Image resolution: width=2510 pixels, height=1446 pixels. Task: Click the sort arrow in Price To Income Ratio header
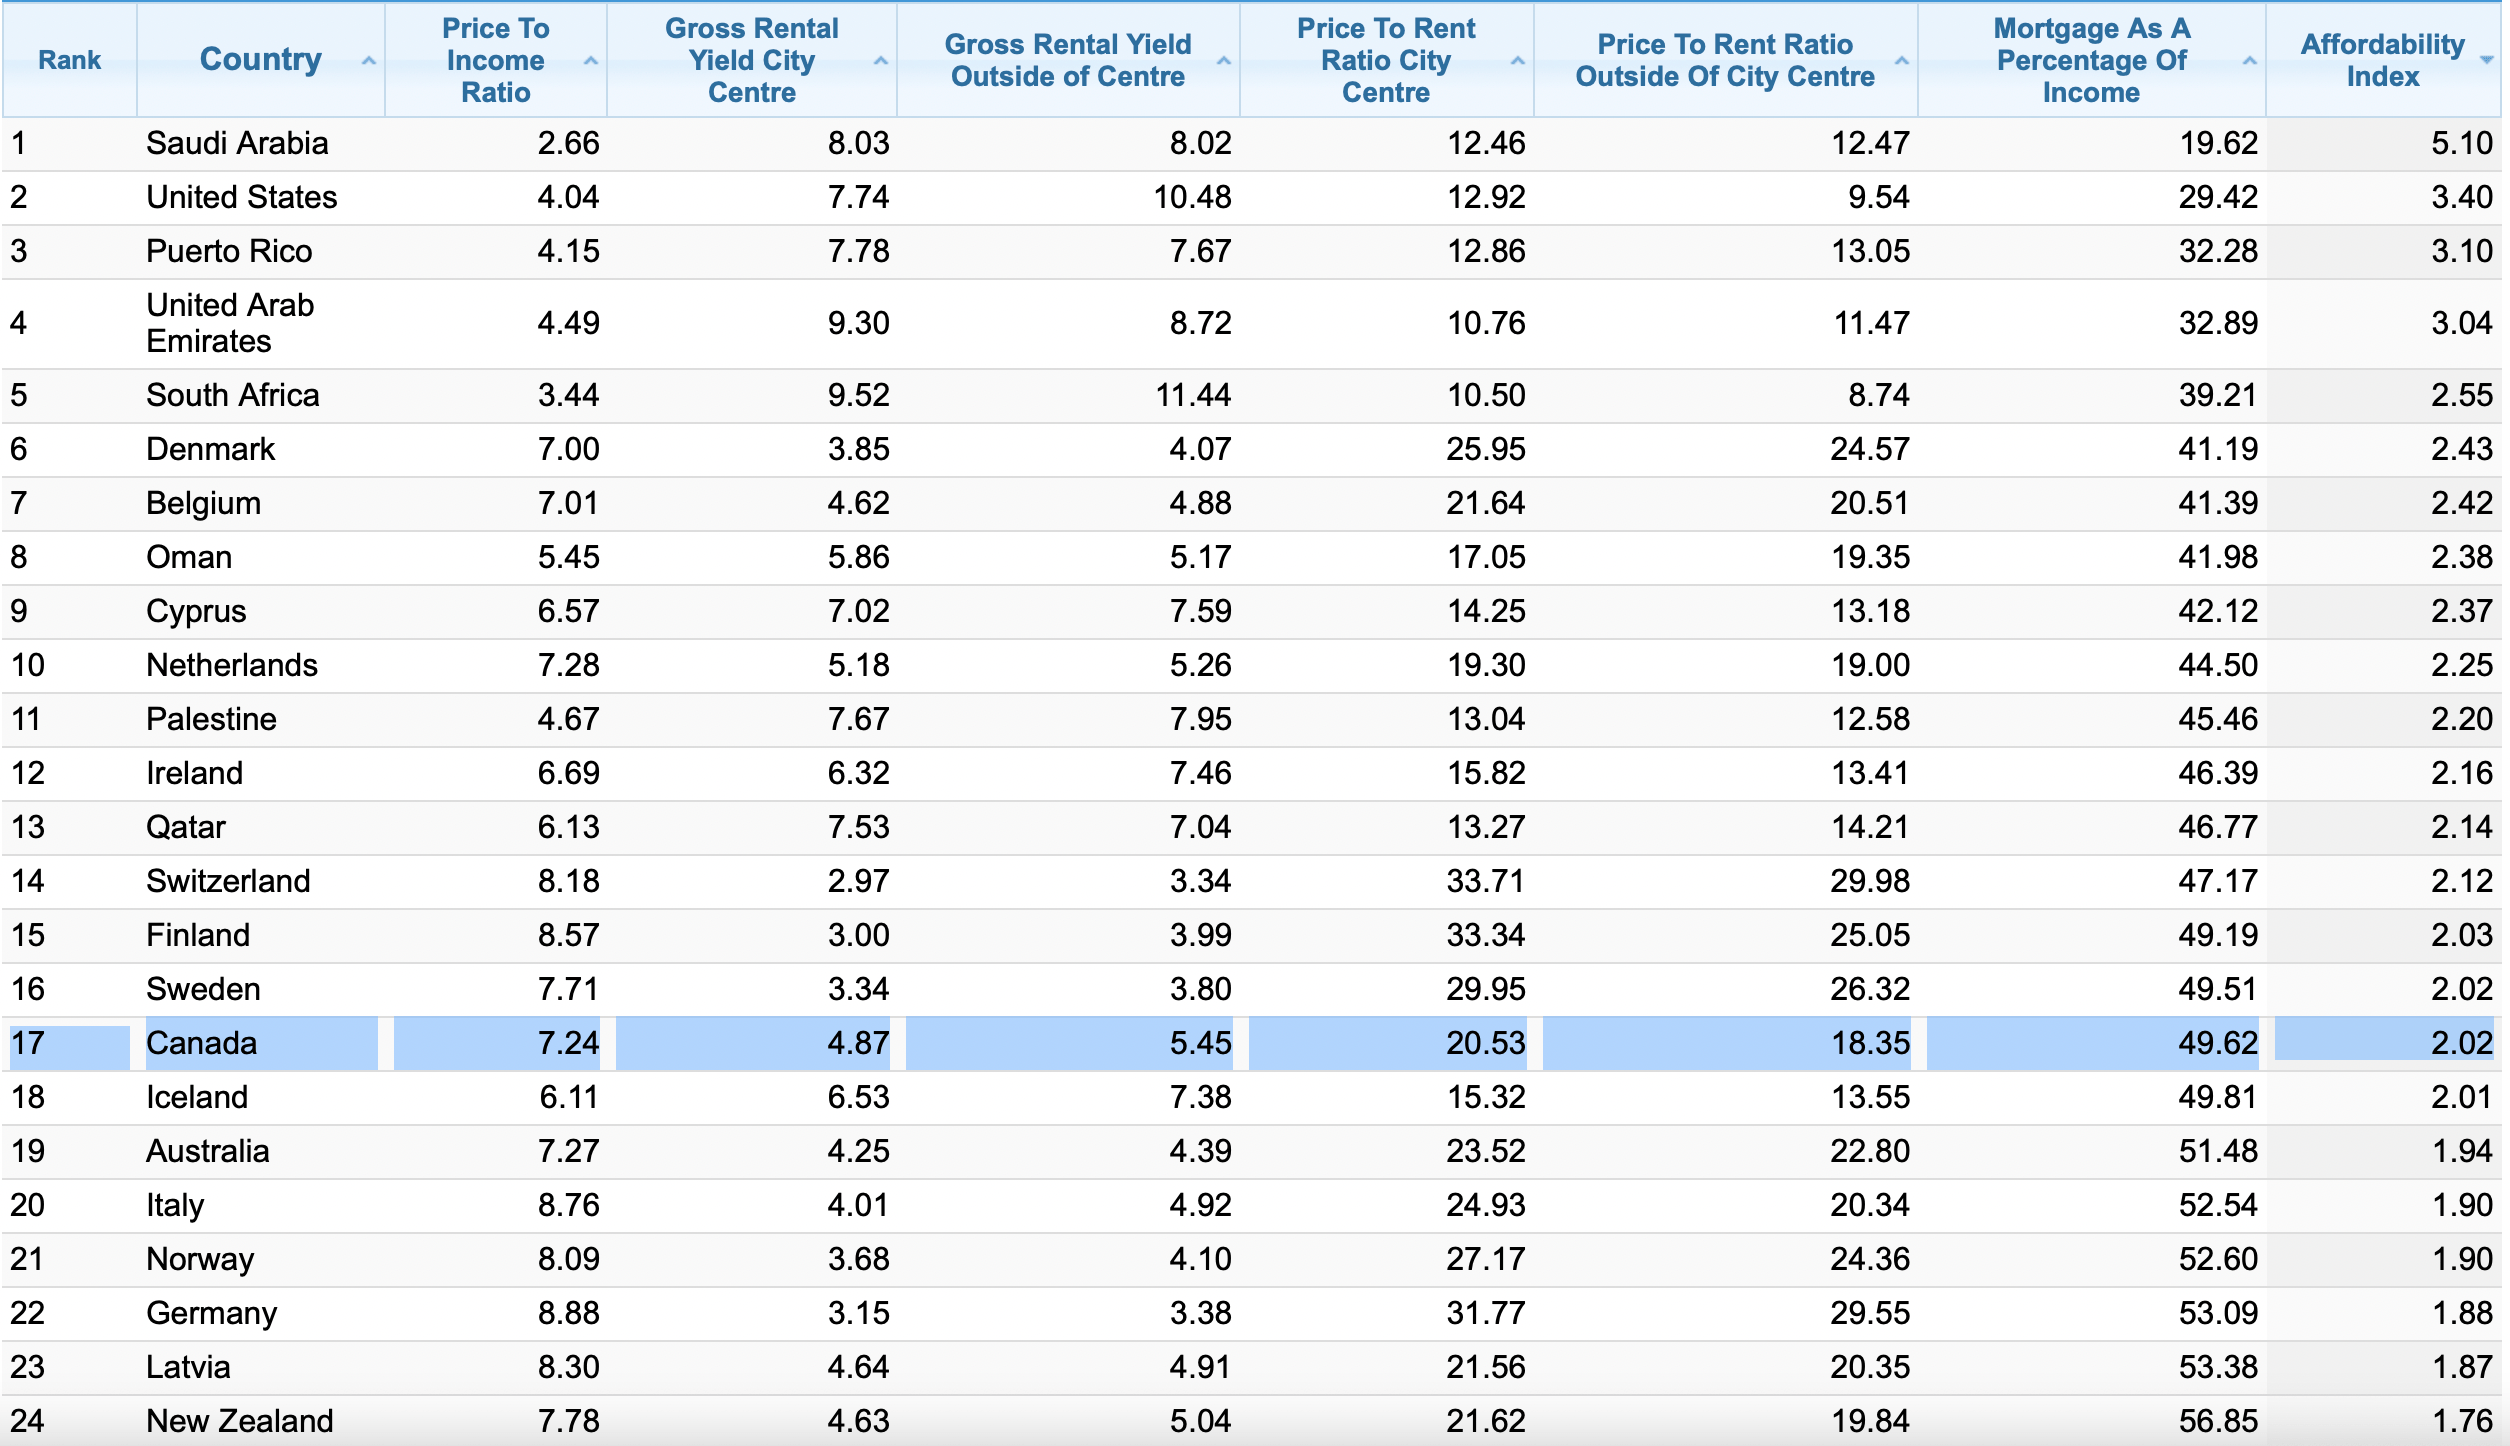(x=590, y=61)
